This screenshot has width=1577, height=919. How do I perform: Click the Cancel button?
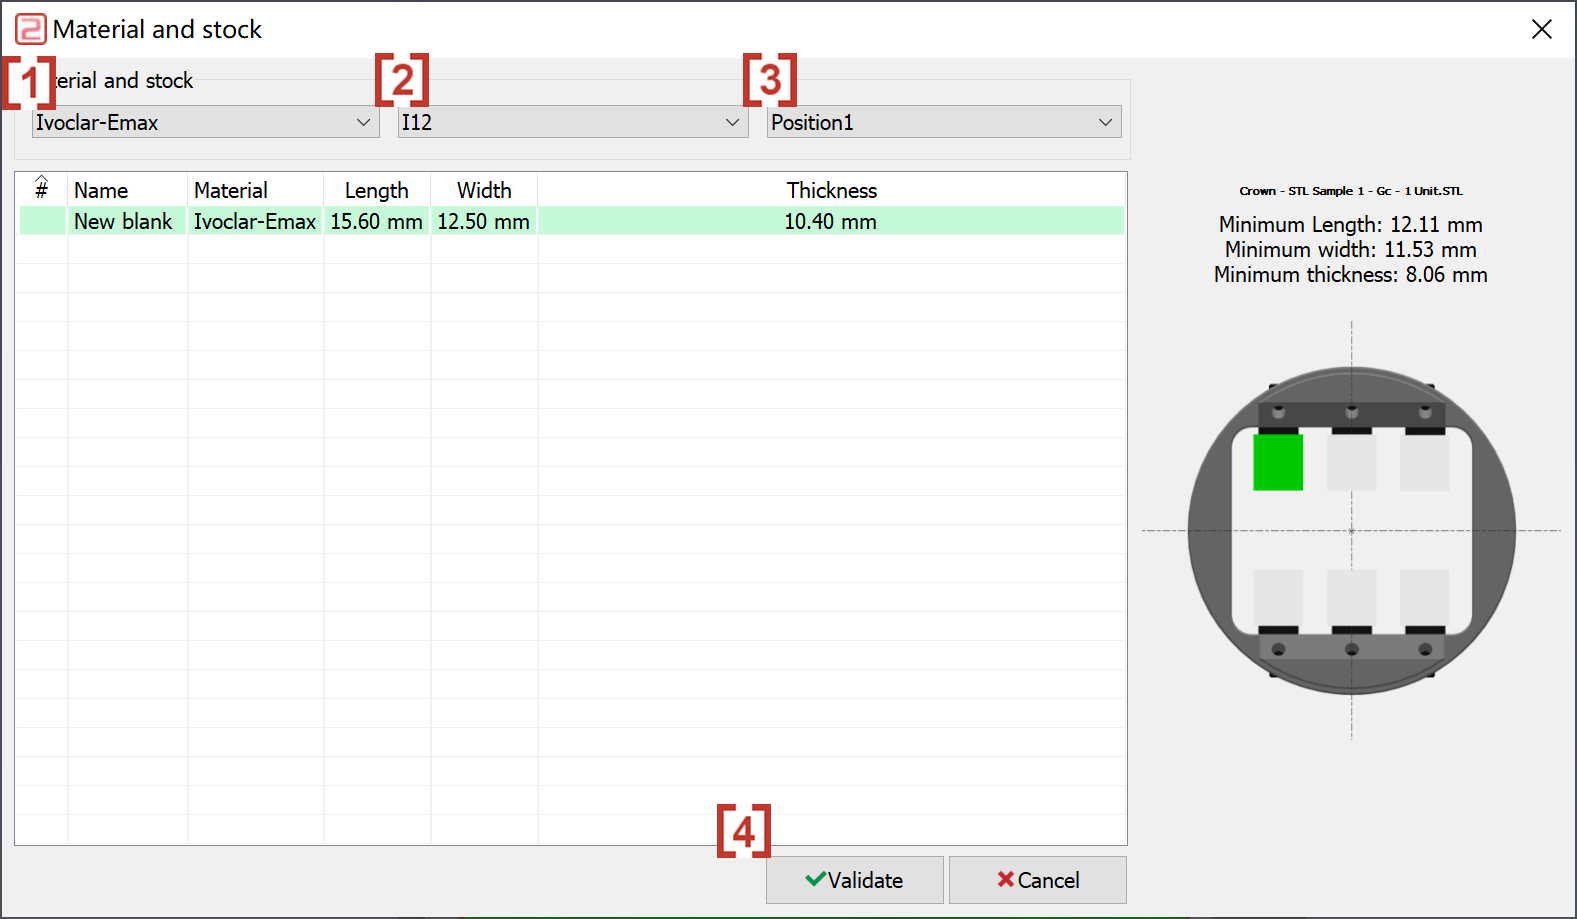(x=1038, y=880)
